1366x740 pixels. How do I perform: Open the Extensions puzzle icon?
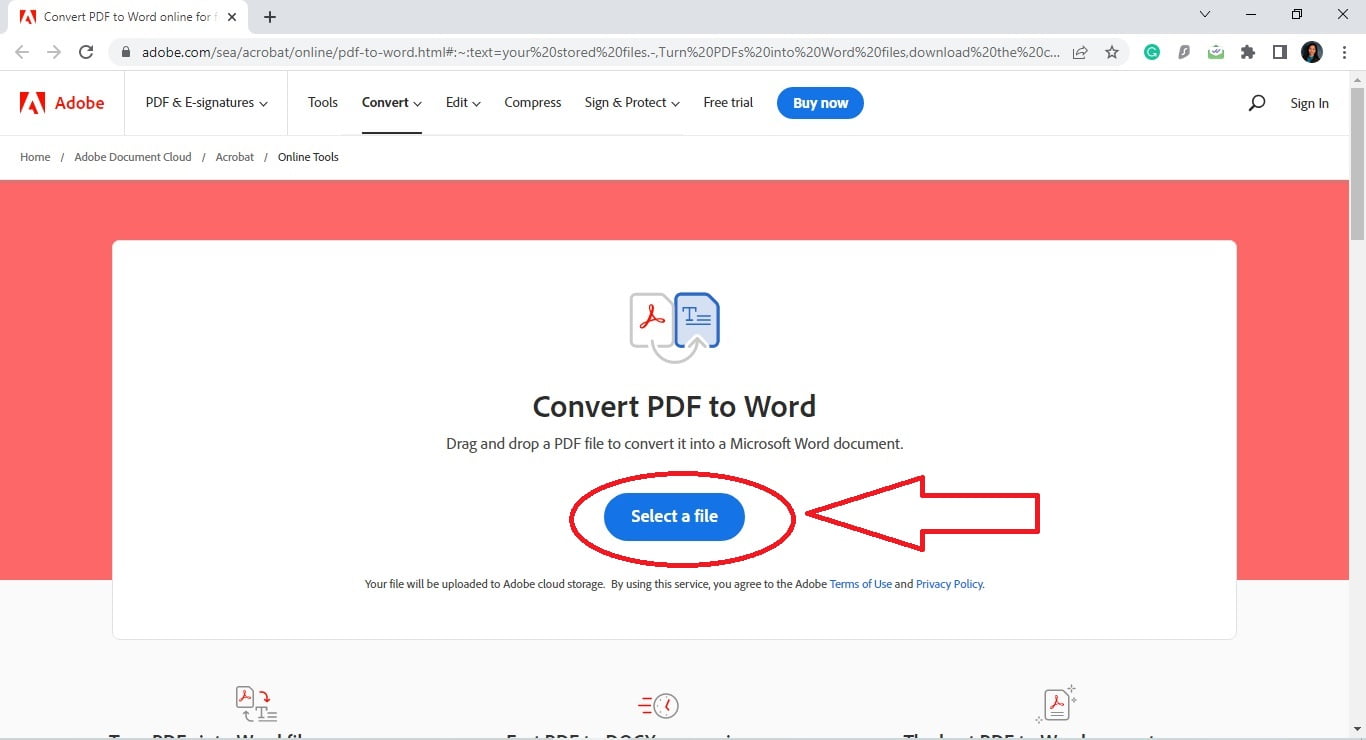click(x=1248, y=52)
